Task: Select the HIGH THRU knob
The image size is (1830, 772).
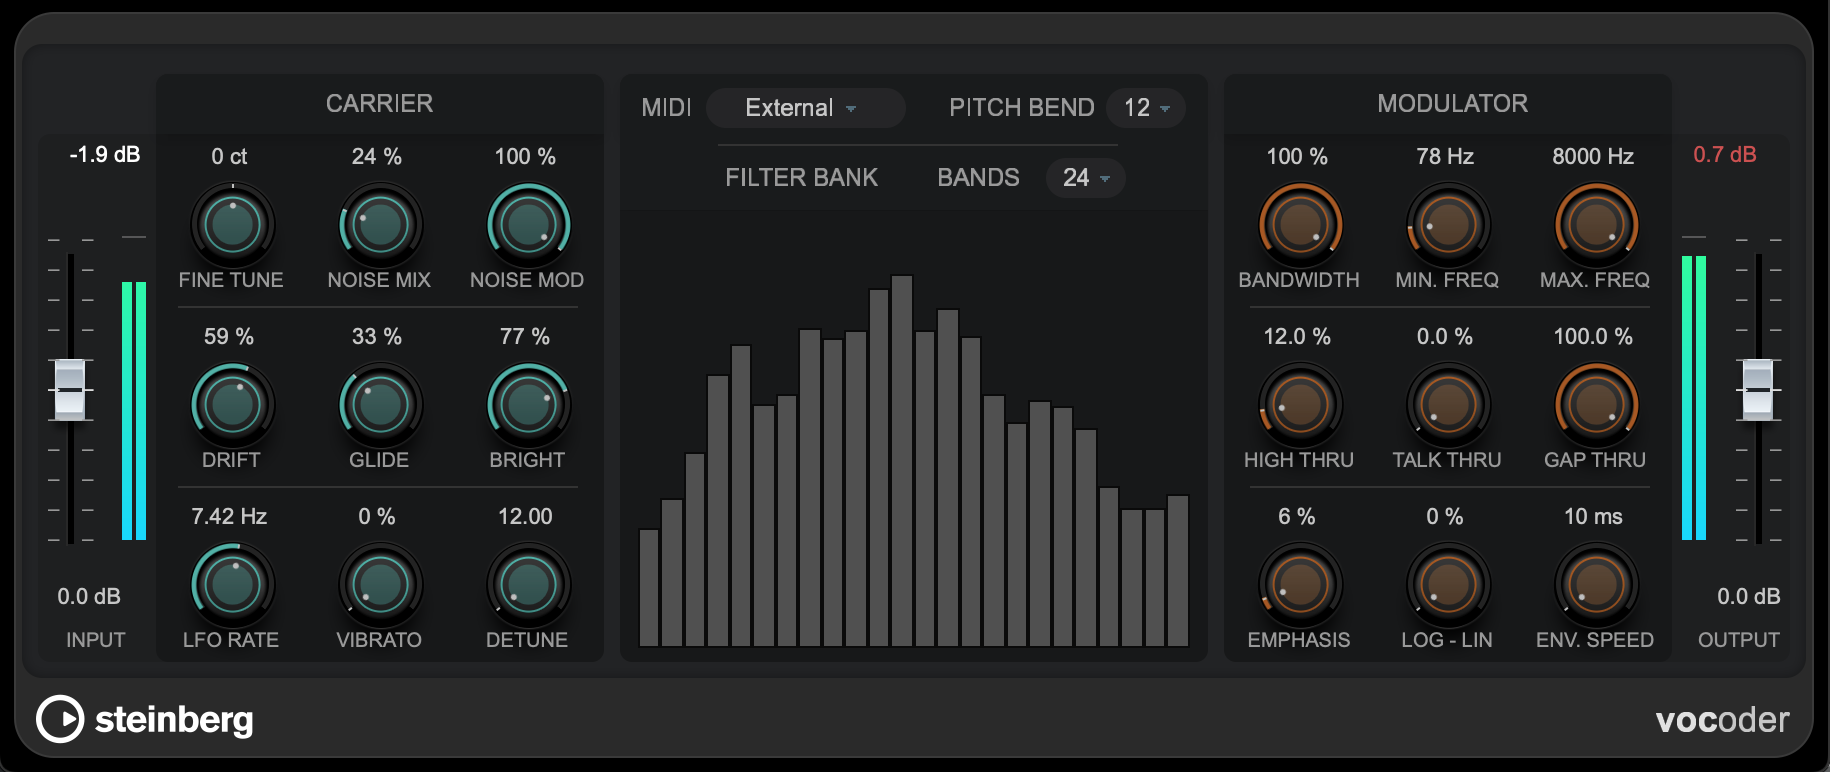Action: pos(1300,405)
